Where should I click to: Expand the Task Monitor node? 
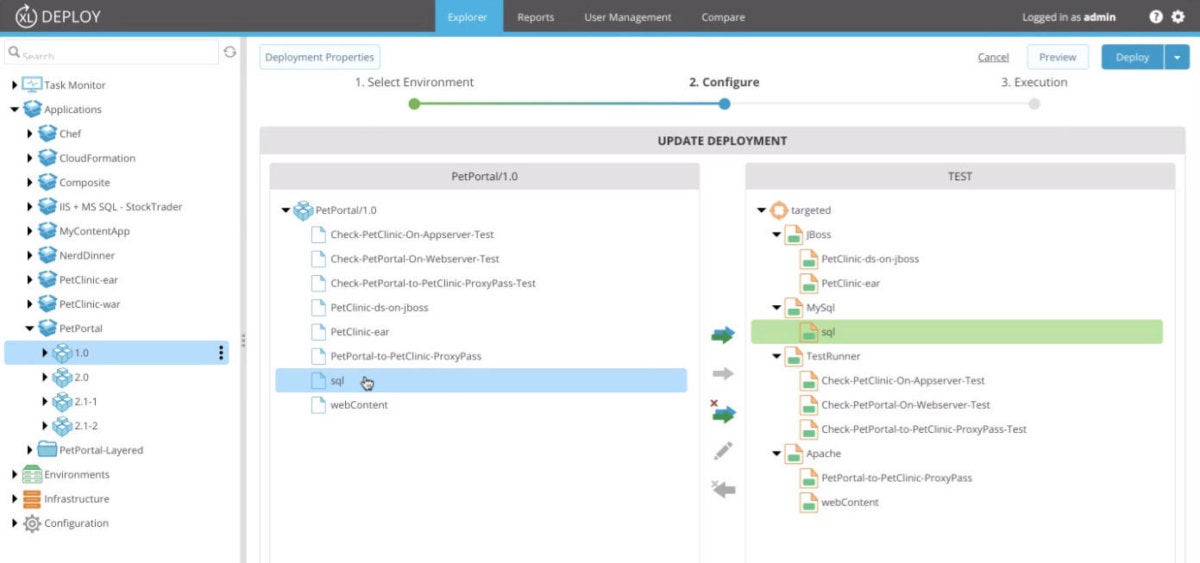click(14, 85)
